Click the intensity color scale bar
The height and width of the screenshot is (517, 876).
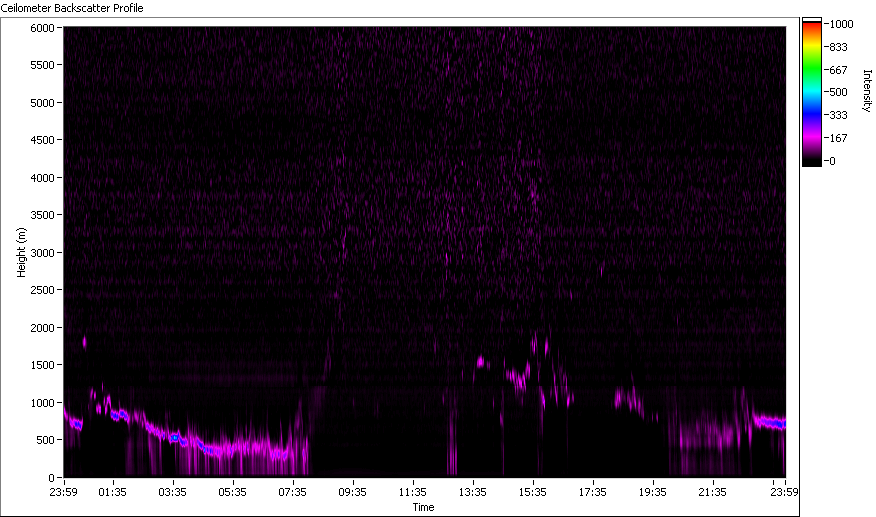[812, 92]
